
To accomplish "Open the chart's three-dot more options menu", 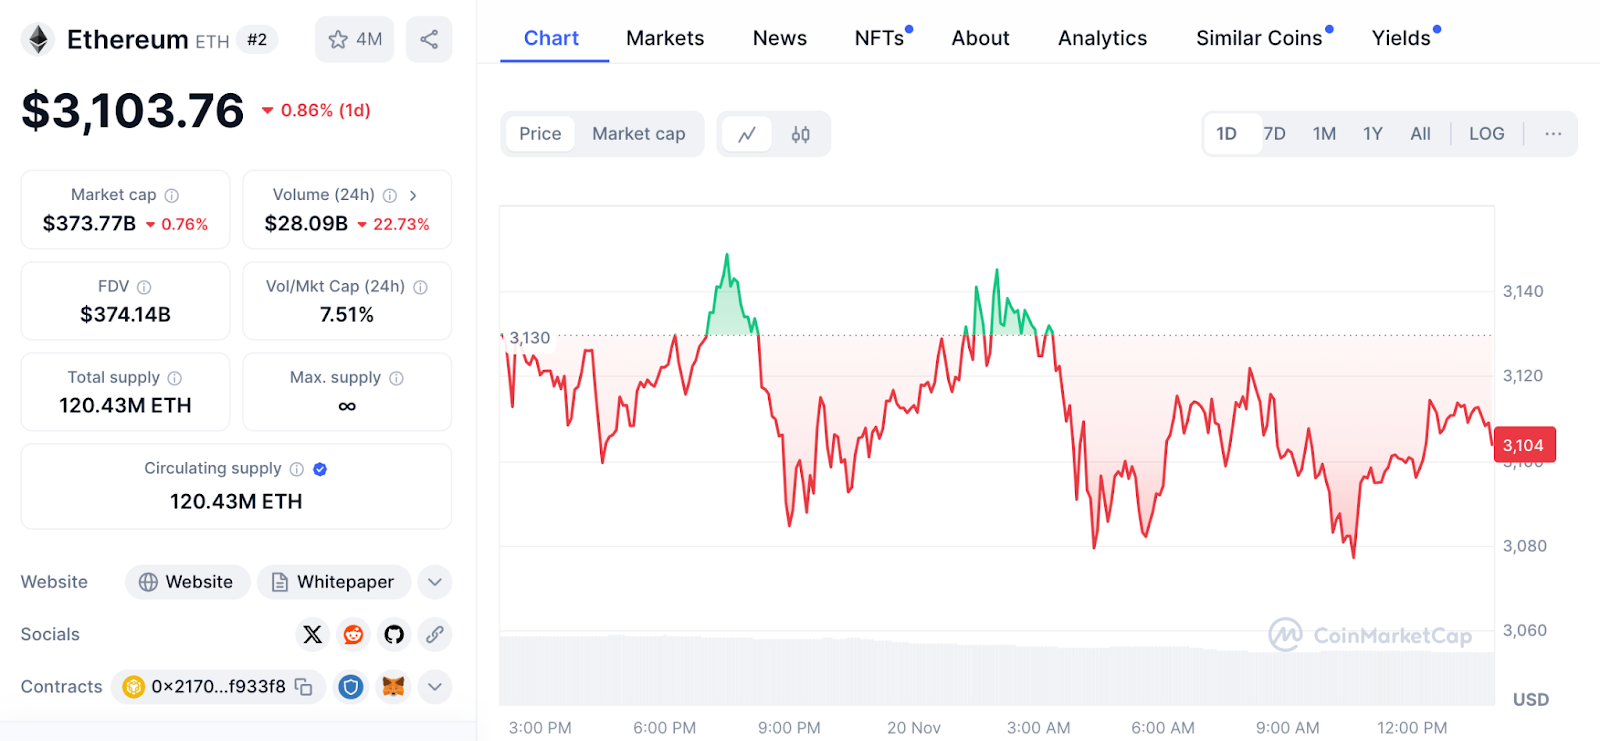I will point(1552,134).
